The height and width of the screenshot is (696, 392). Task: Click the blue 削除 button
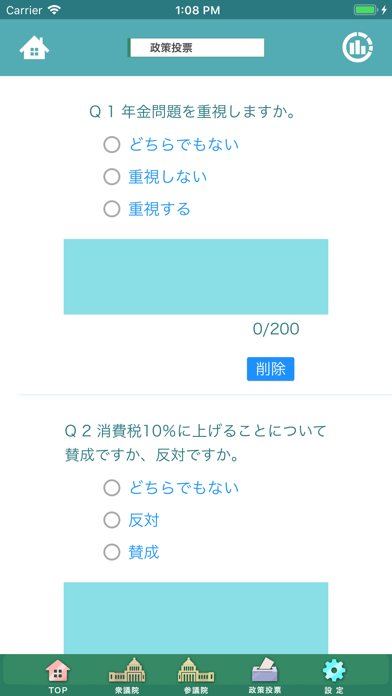(x=270, y=369)
